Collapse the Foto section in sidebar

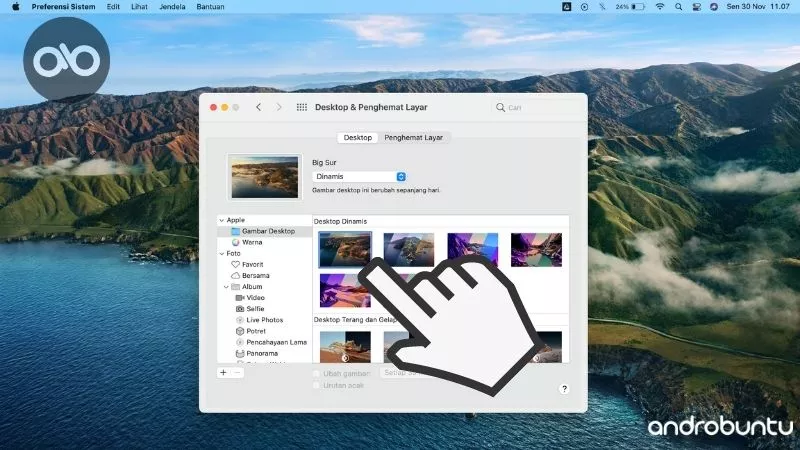click(221, 253)
